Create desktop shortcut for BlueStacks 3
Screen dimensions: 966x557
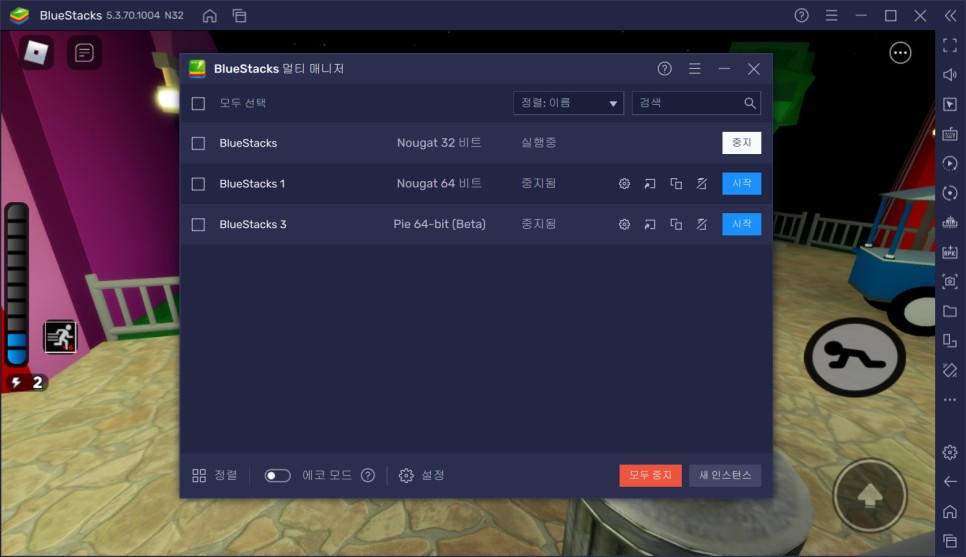point(650,224)
